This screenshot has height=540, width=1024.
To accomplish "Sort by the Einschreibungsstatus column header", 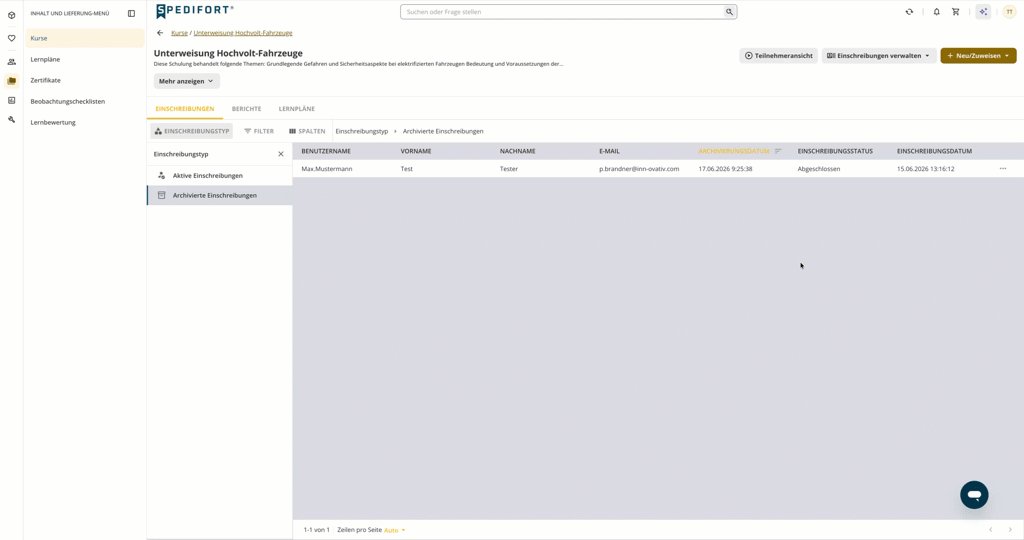I will 835,151.
